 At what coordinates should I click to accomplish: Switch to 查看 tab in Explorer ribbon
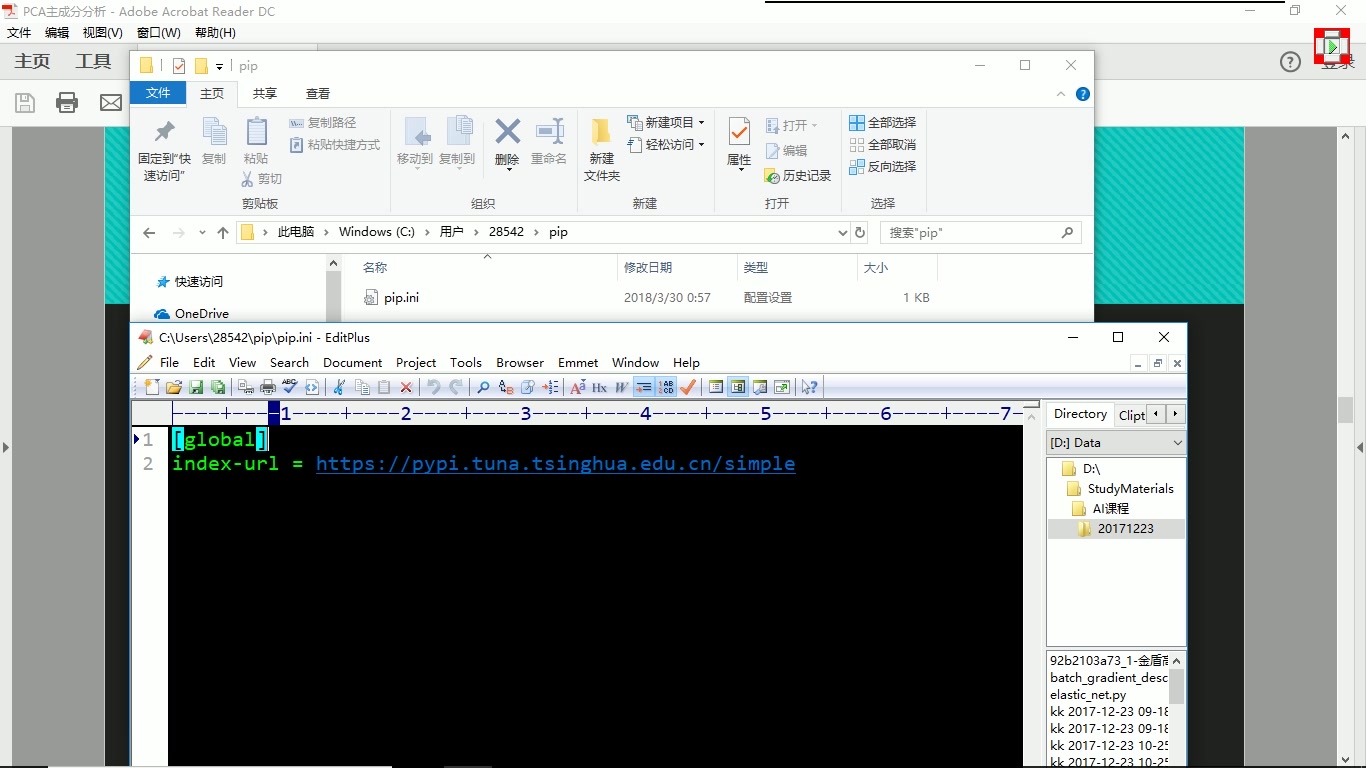click(x=318, y=93)
